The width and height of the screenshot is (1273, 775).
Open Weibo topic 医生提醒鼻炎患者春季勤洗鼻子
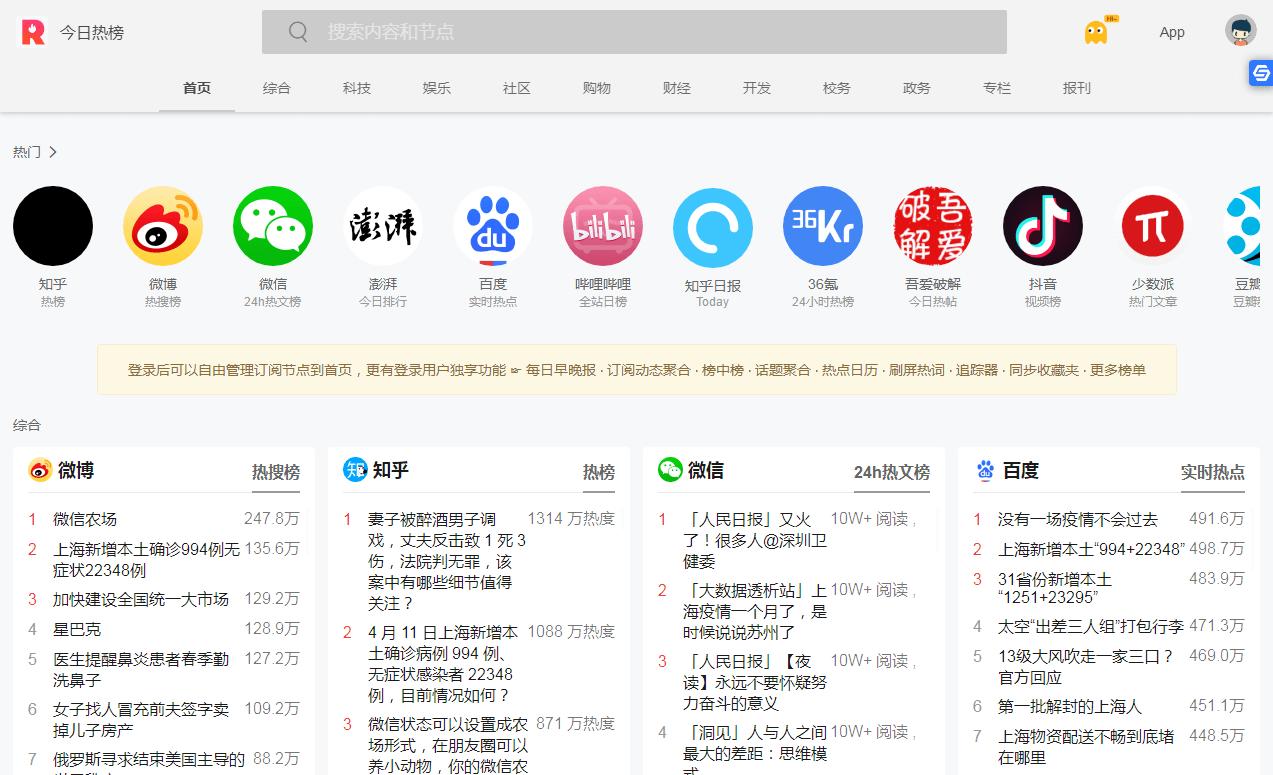click(141, 669)
